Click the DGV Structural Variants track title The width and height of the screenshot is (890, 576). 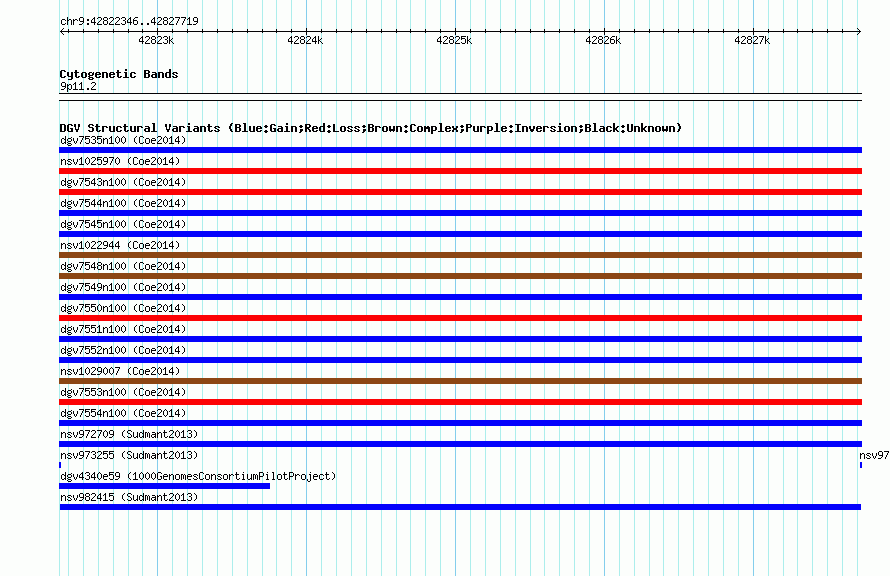370,128
